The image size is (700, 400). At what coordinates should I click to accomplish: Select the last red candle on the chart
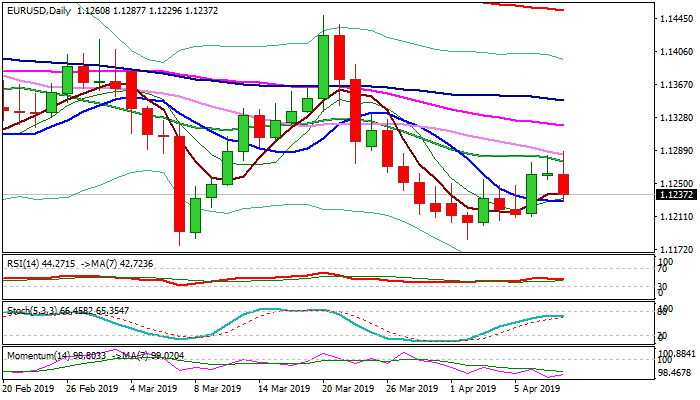(x=564, y=184)
